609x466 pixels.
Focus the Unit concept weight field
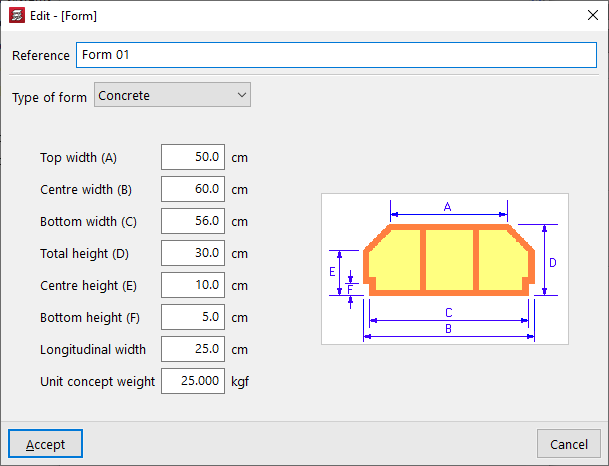pyautogui.click(x=192, y=381)
